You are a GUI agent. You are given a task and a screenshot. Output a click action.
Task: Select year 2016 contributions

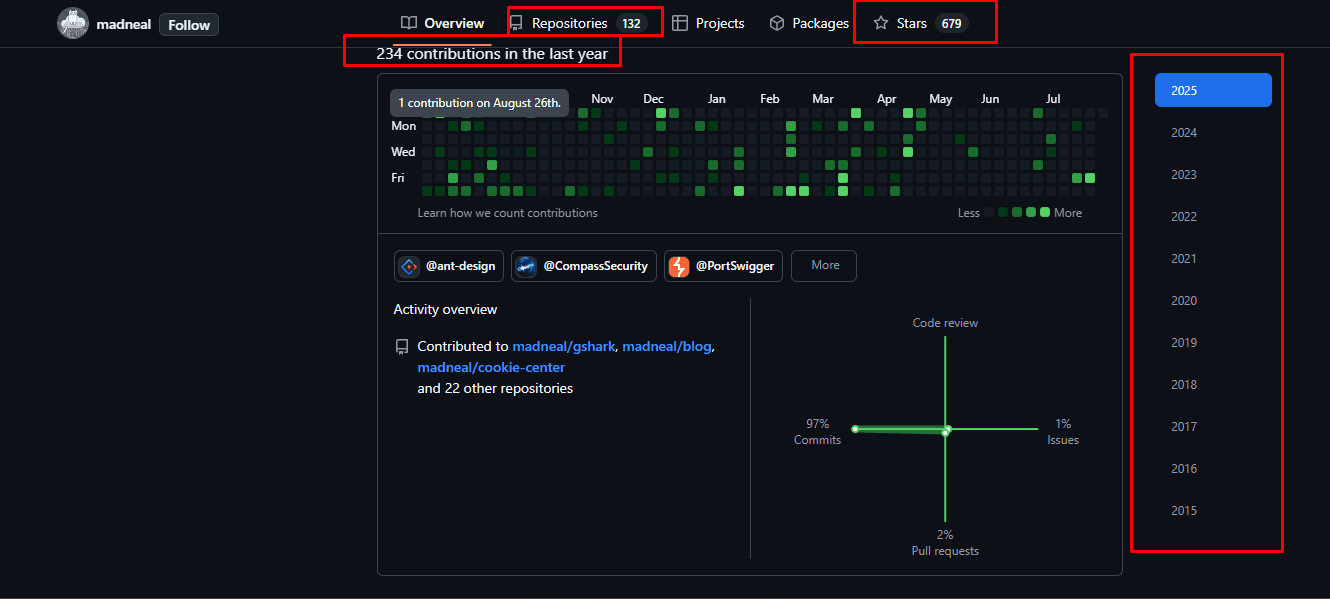(1213, 468)
